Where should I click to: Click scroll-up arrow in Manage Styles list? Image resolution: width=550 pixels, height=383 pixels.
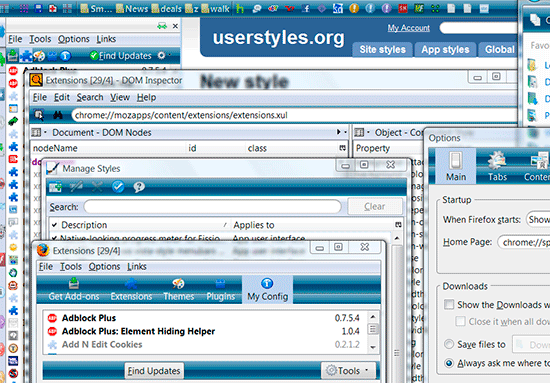point(397,238)
